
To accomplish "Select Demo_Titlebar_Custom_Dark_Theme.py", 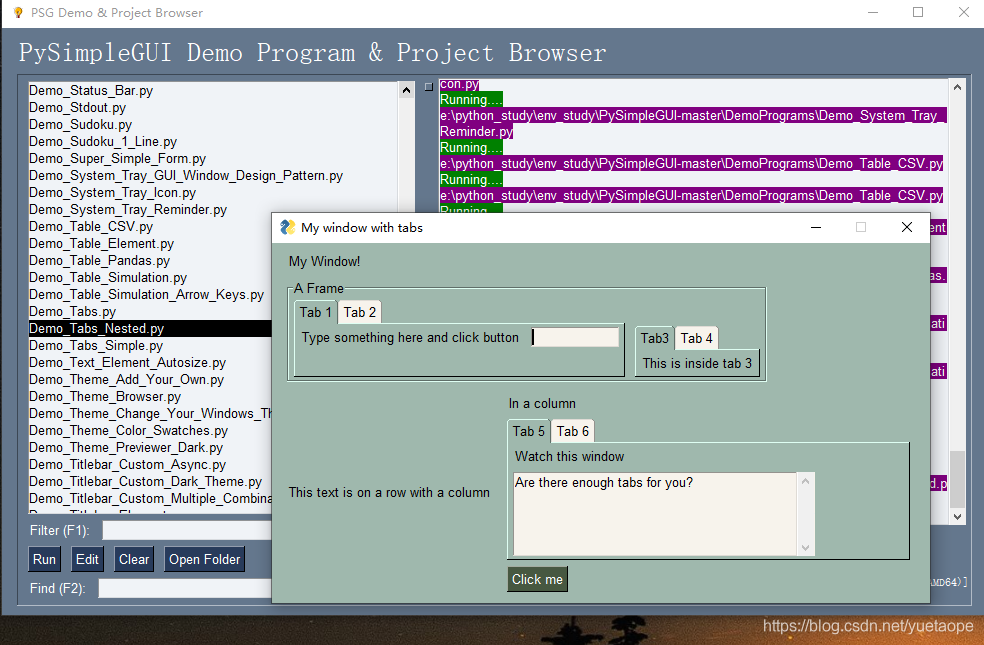I will [146, 481].
